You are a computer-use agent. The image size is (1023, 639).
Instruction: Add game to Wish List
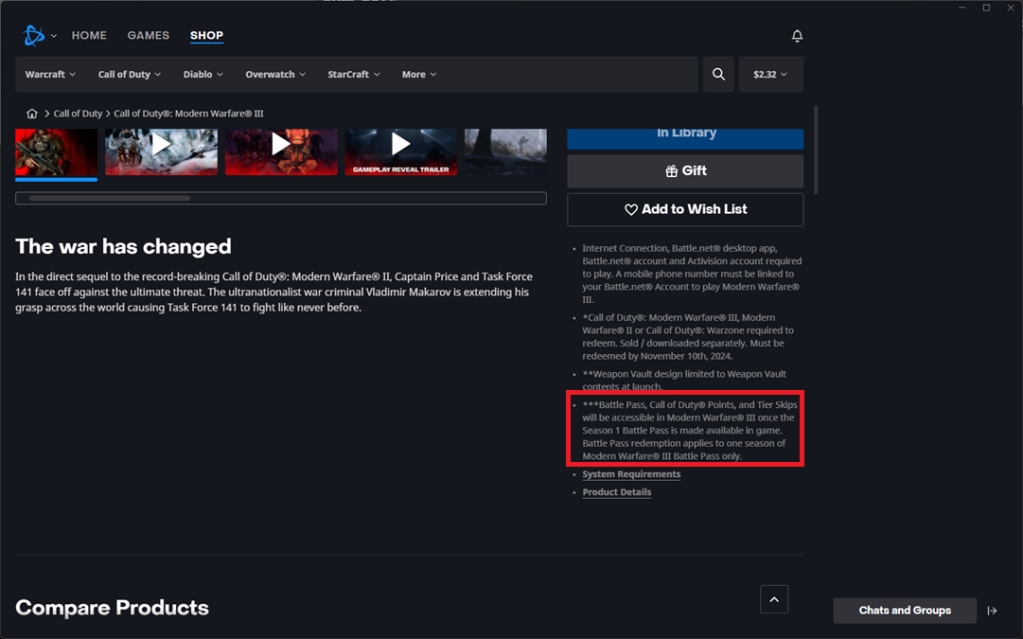click(x=685, y=210)
